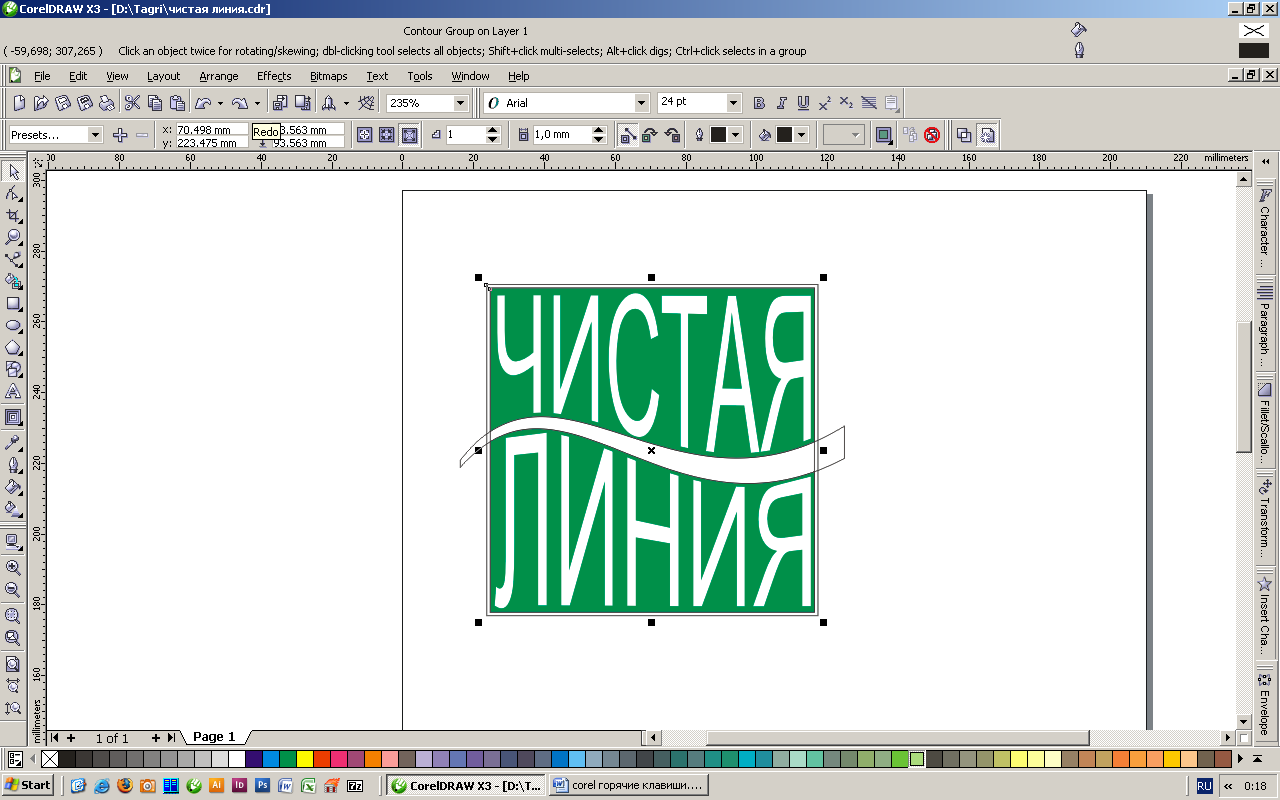Pick the red palette swatch
Image resolution: width=1280 pixels, height=800 pixels.
(x=322, y=759)
